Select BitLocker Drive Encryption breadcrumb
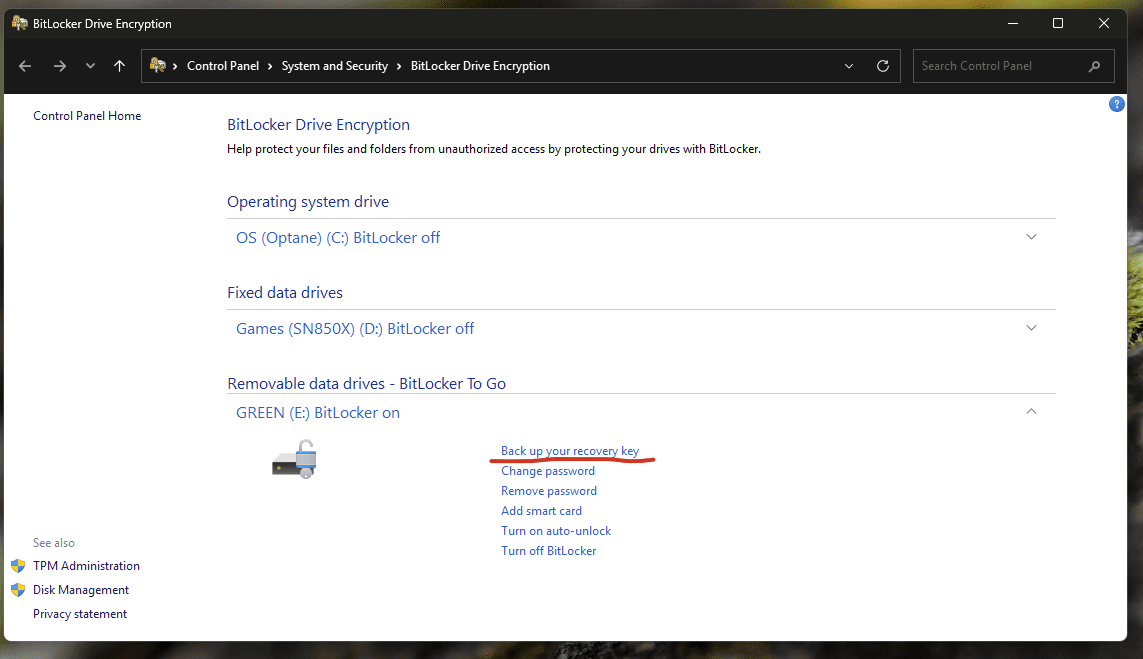This screenshot has width=1143, height=659. tap(480, 66)
